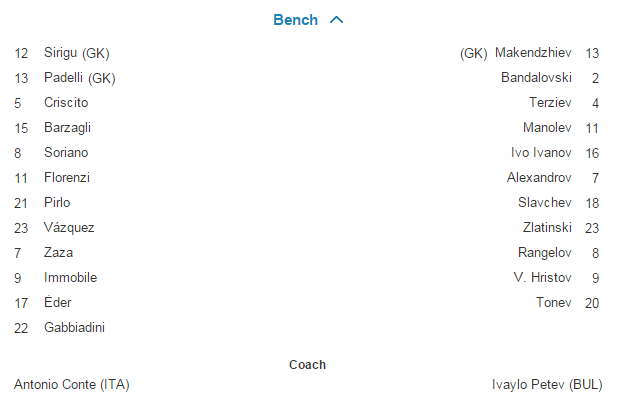Open Criscito player entry
Screen dimensions: 617x407
[66, 103]
